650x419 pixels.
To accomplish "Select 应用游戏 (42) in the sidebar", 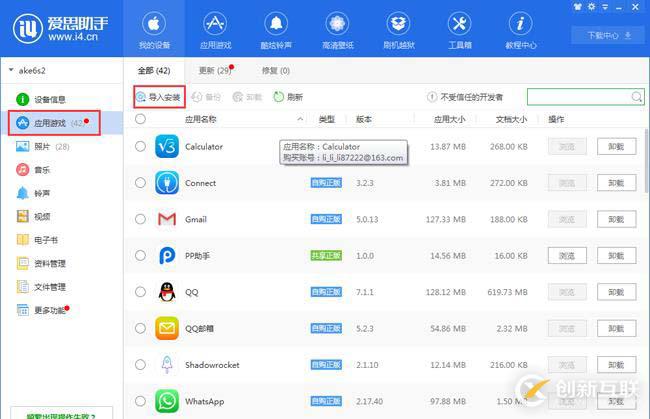I will click(54, 123).
